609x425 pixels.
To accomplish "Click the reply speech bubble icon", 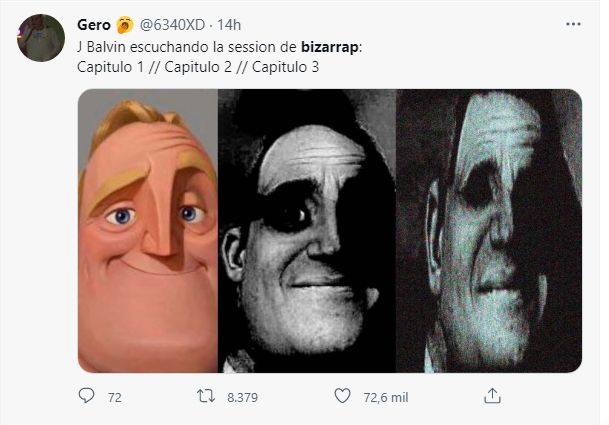I will [x=85, y=397].
